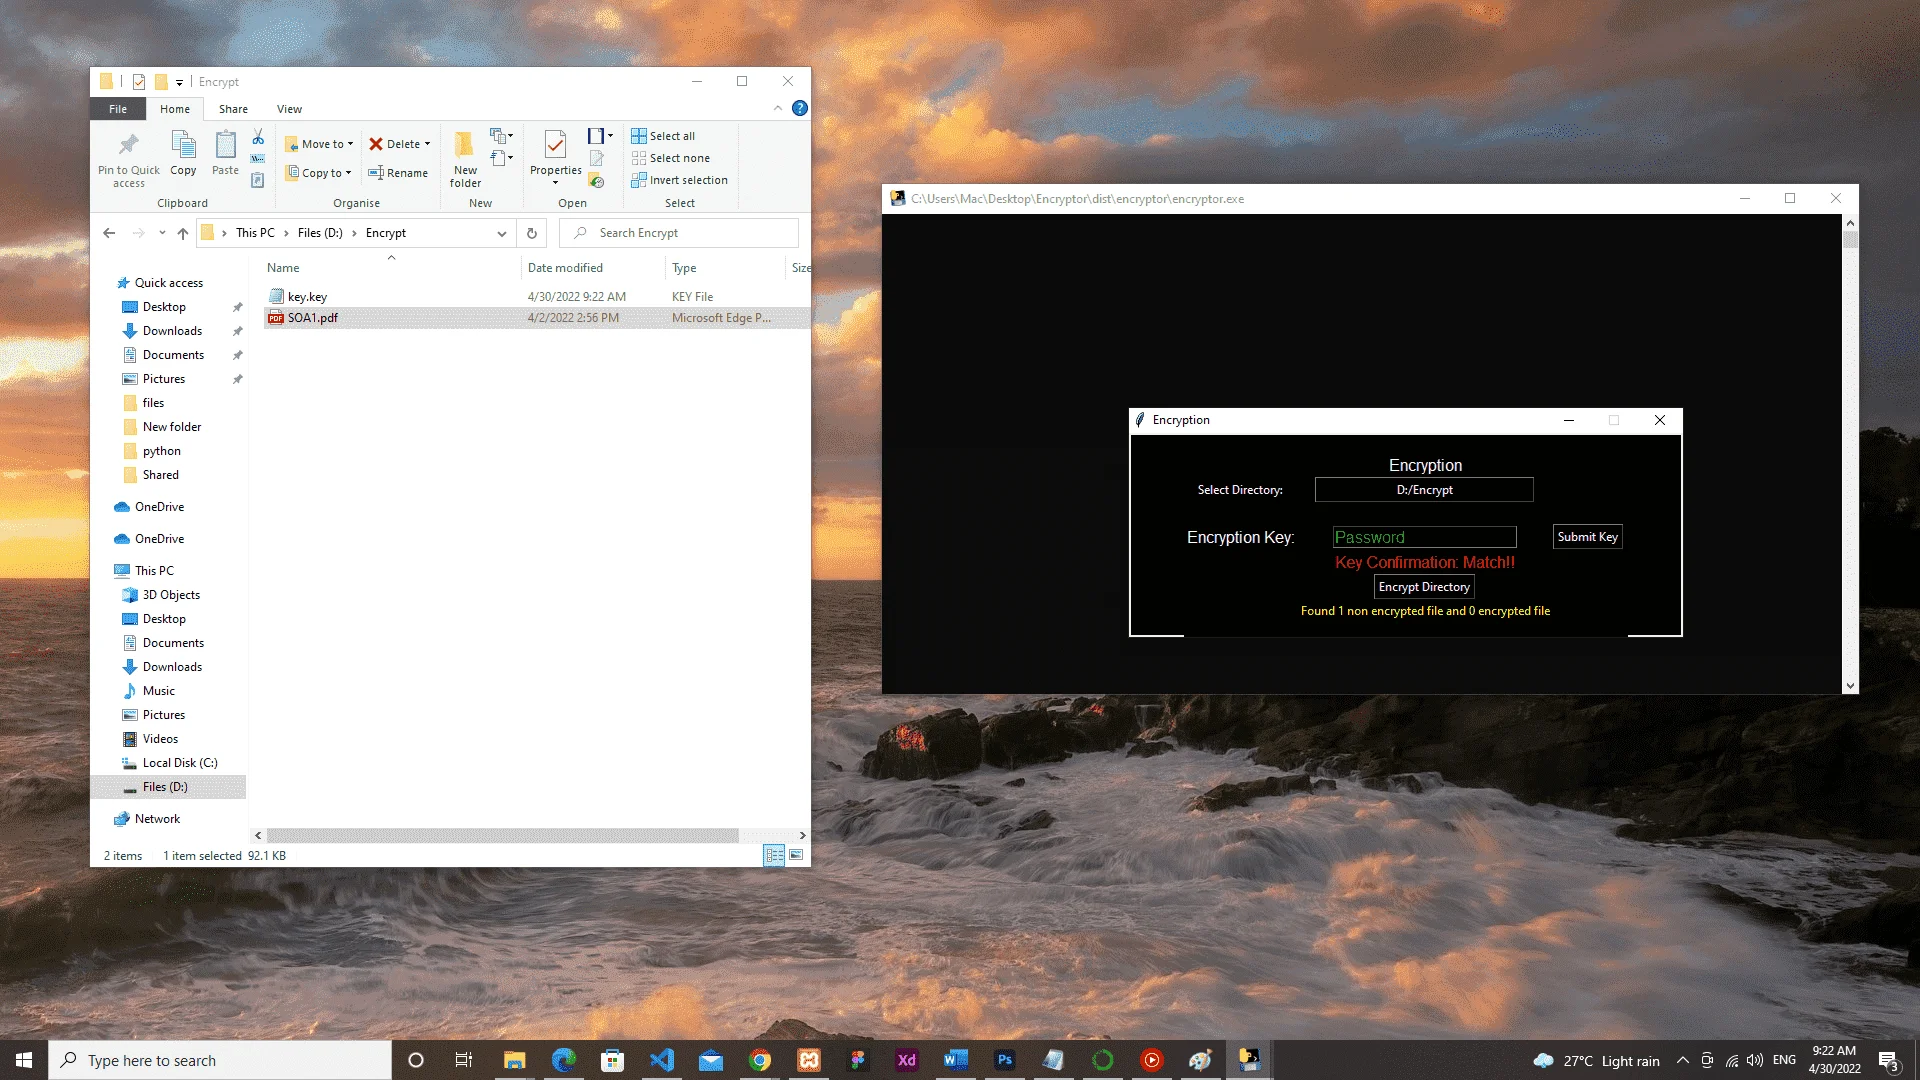This screenshot has width=1920, height=1080.
Task: Click console window vertical scrollbar down arrow
Action: click(x=1850, y=686)
